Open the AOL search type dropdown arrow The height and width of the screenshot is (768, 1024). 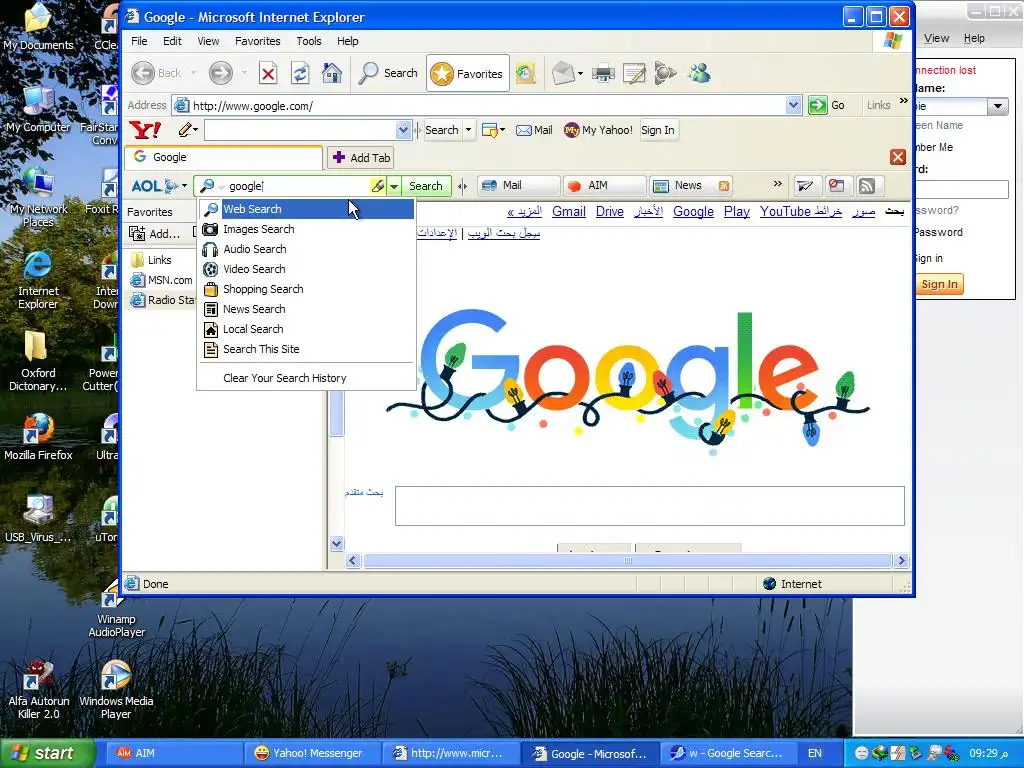(x=394, y=186)
